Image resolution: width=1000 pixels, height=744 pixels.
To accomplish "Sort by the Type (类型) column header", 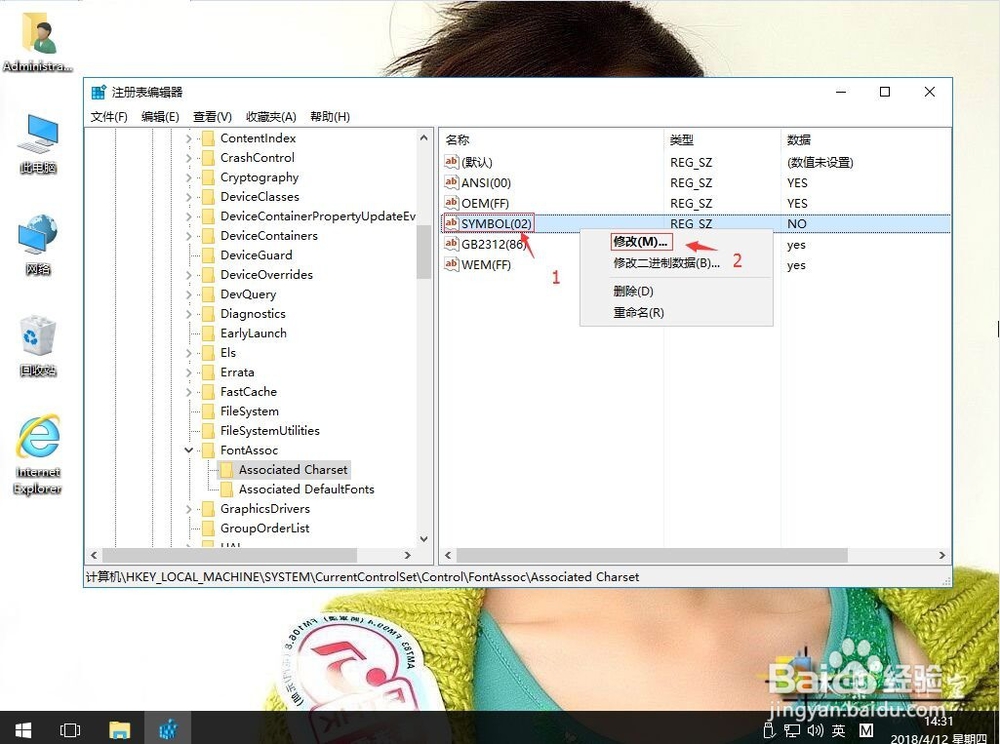I will click(682, 140).
